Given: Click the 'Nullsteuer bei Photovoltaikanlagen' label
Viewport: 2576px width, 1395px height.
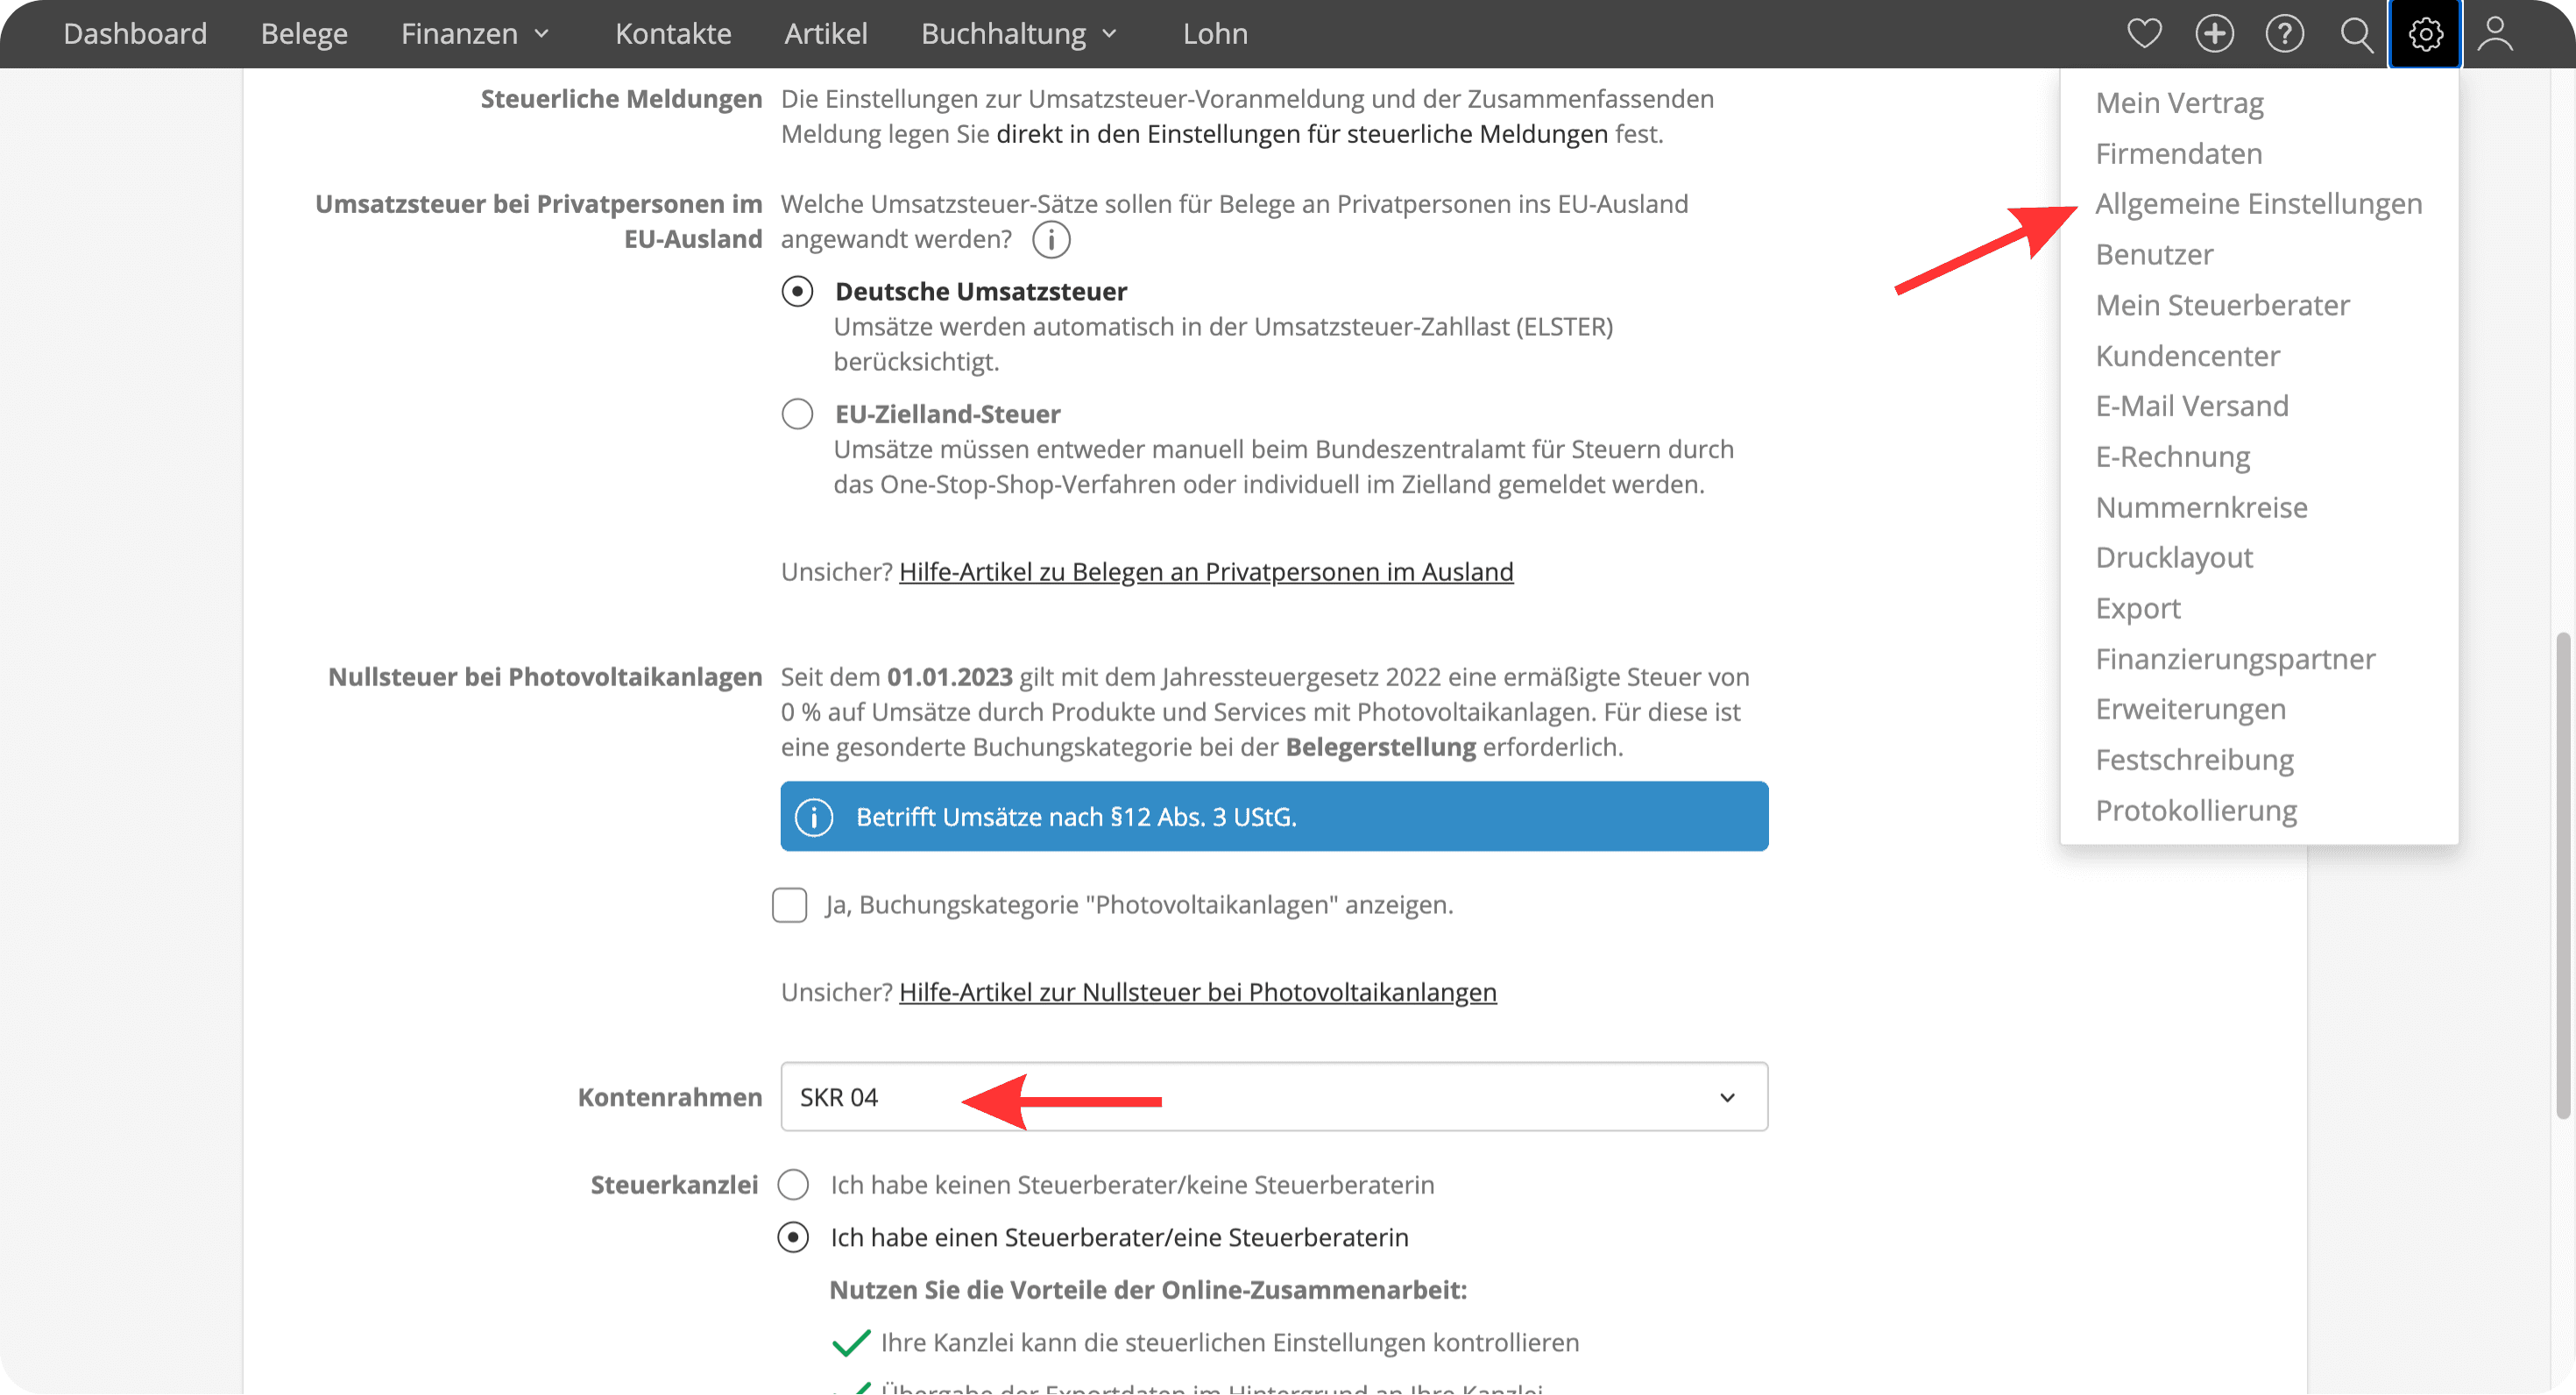Looking at the screenshot, I should click(x=545, y=677).
